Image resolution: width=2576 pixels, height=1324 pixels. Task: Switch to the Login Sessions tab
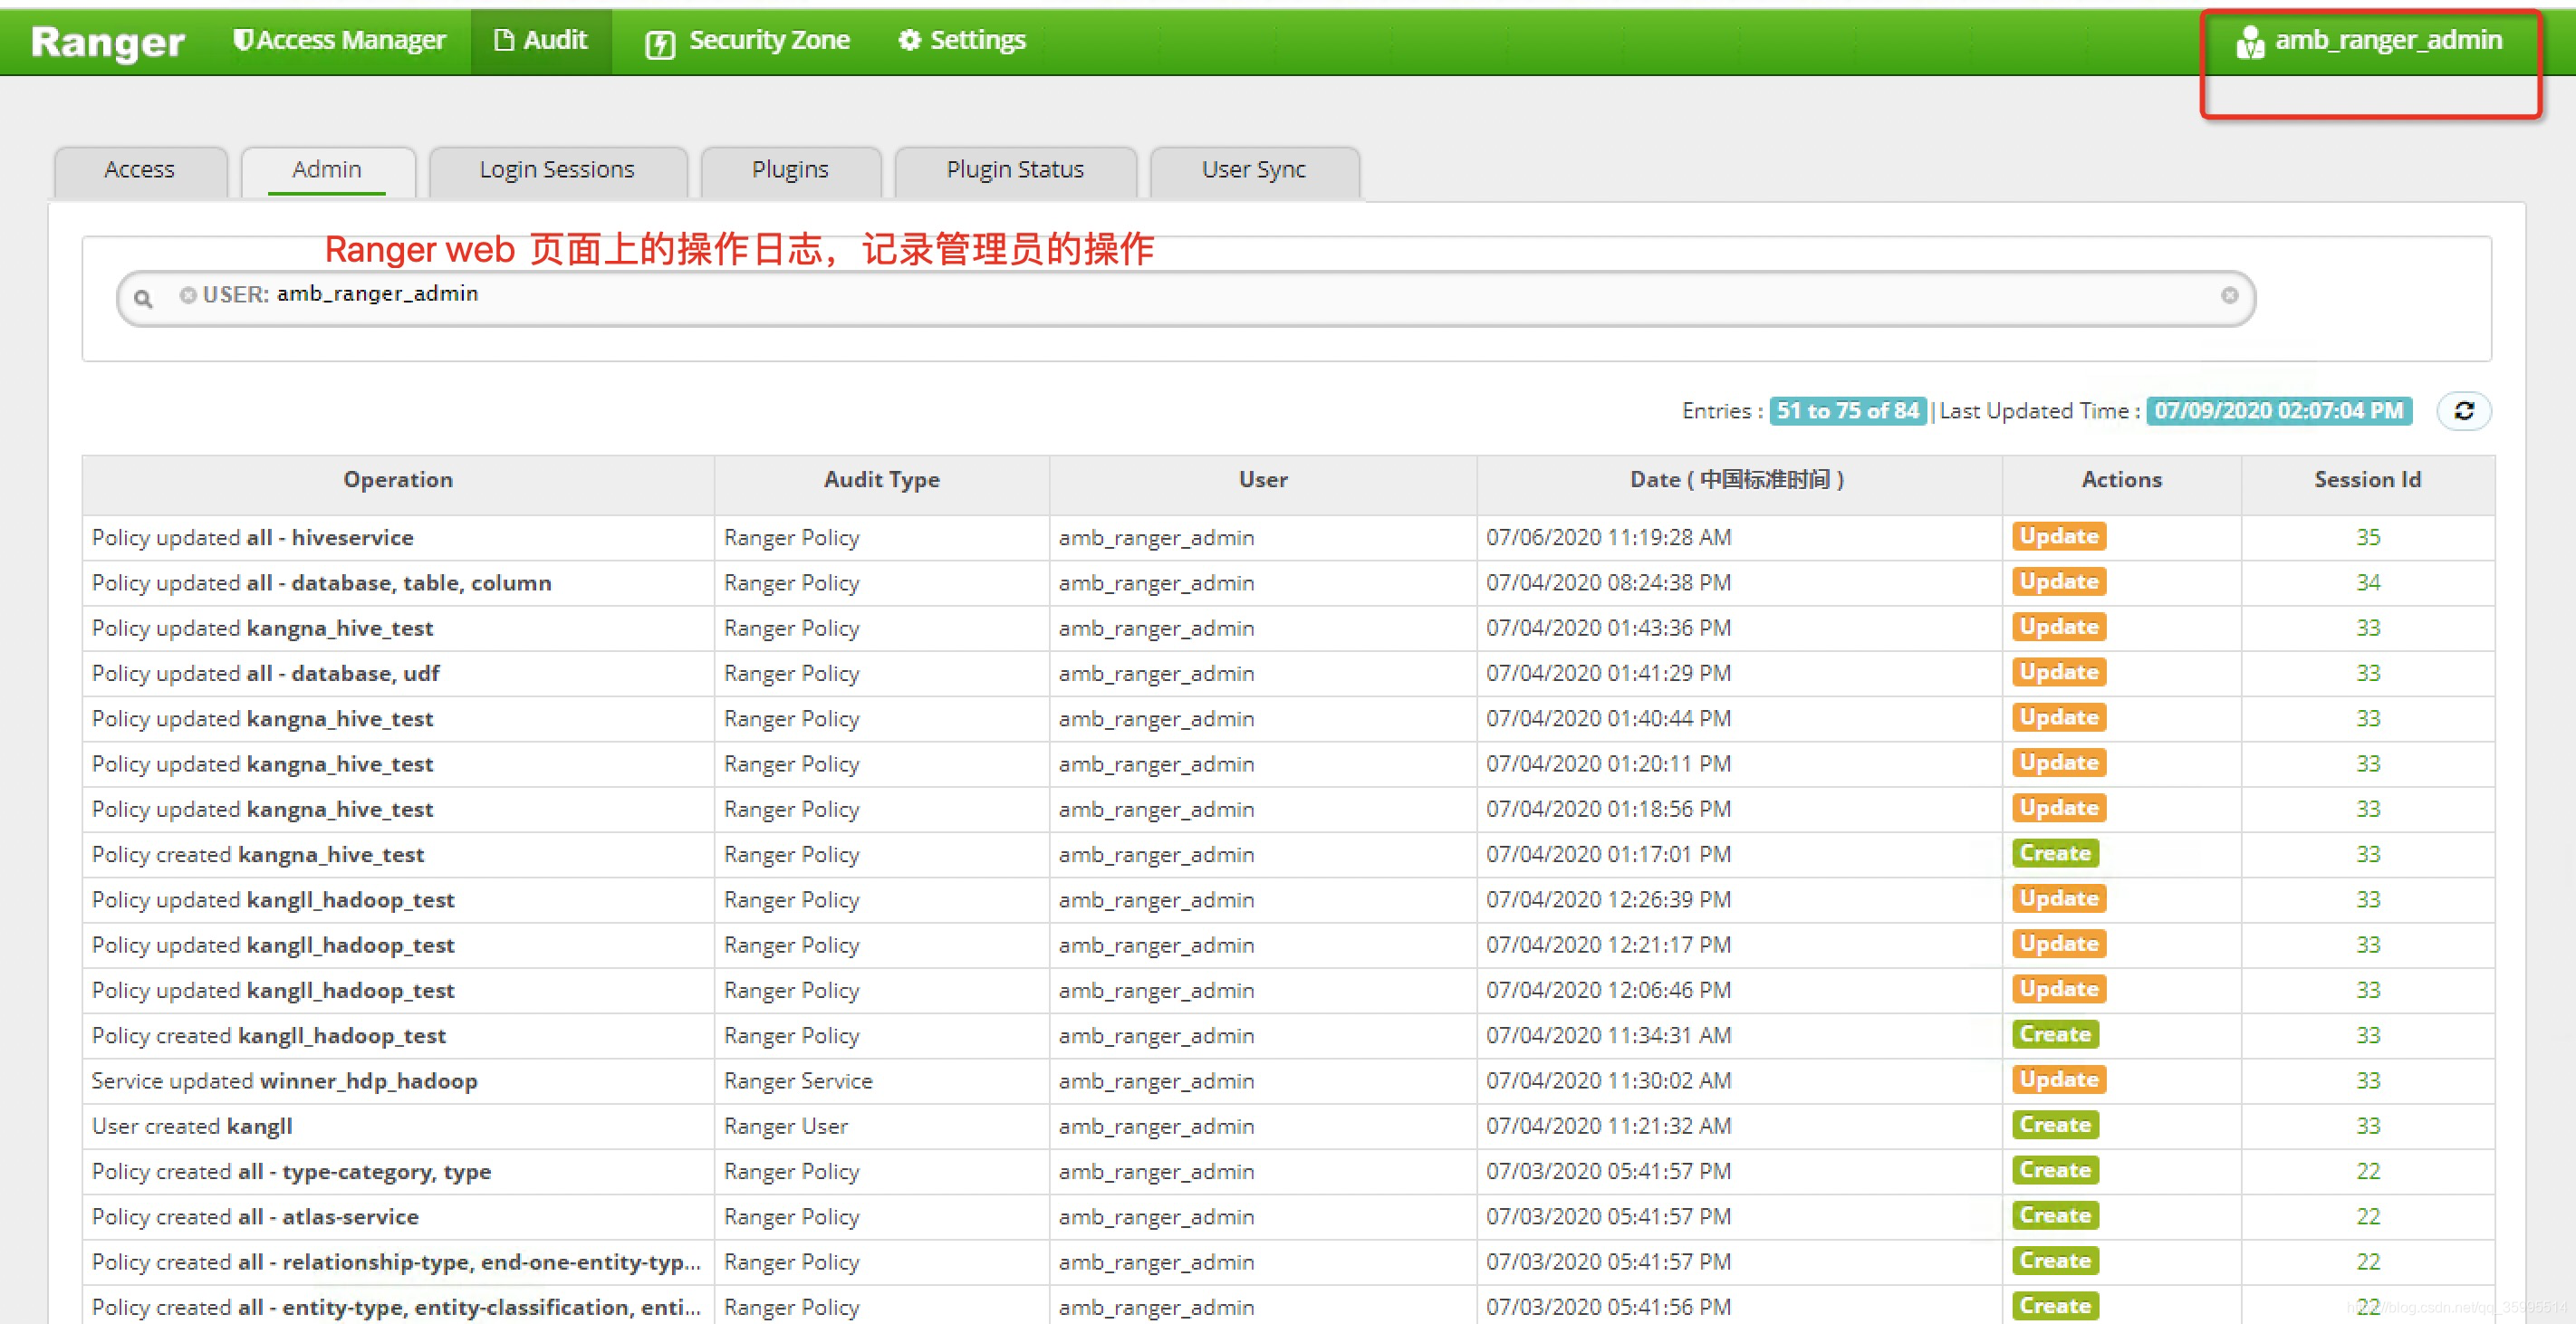[557, 170]
